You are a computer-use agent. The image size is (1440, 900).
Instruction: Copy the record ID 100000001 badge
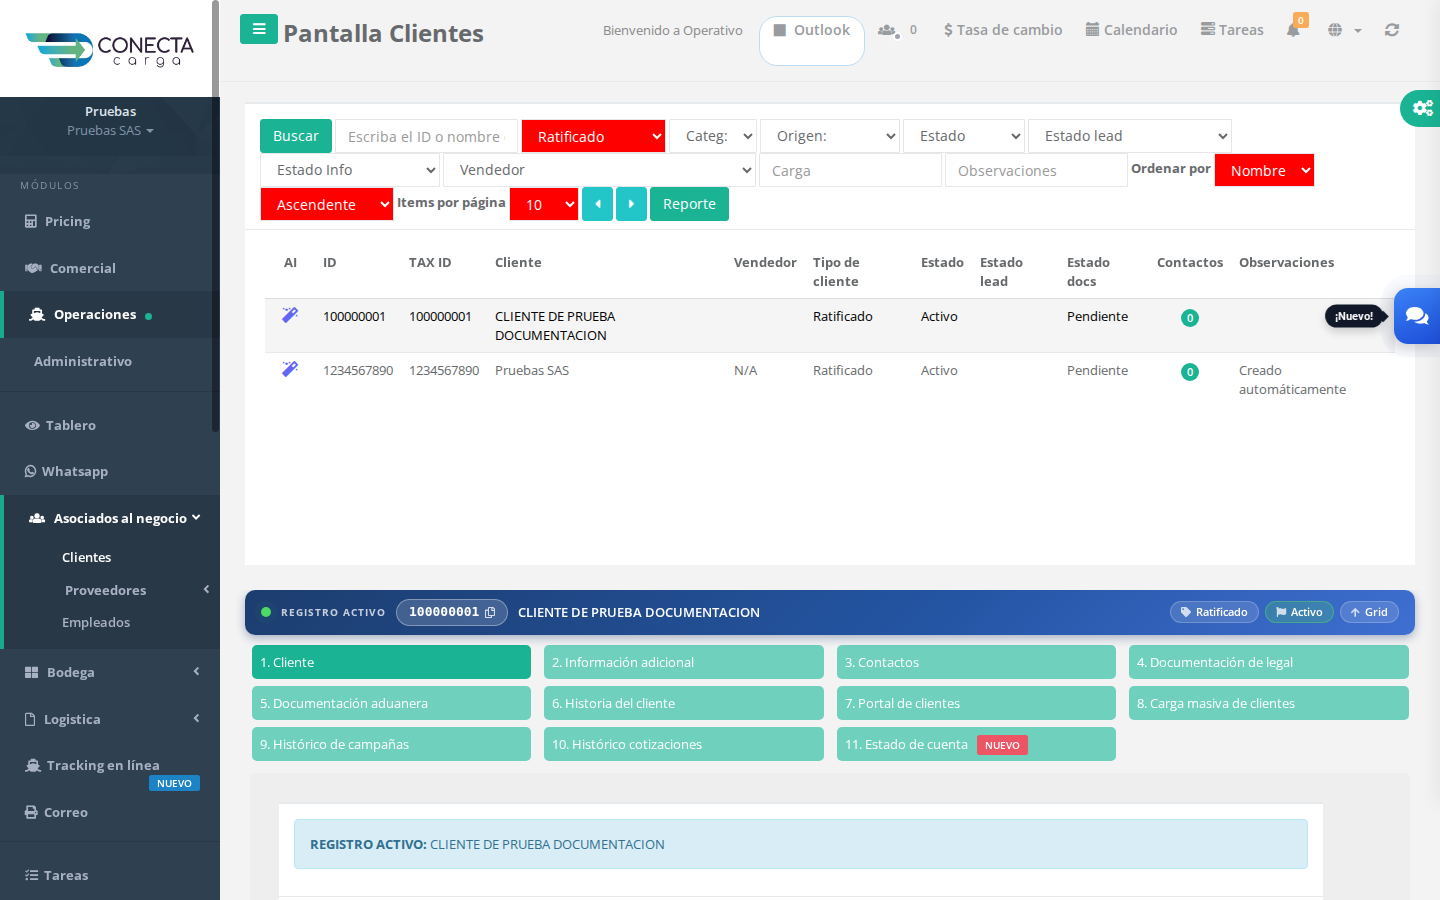(x=452, y=612)
